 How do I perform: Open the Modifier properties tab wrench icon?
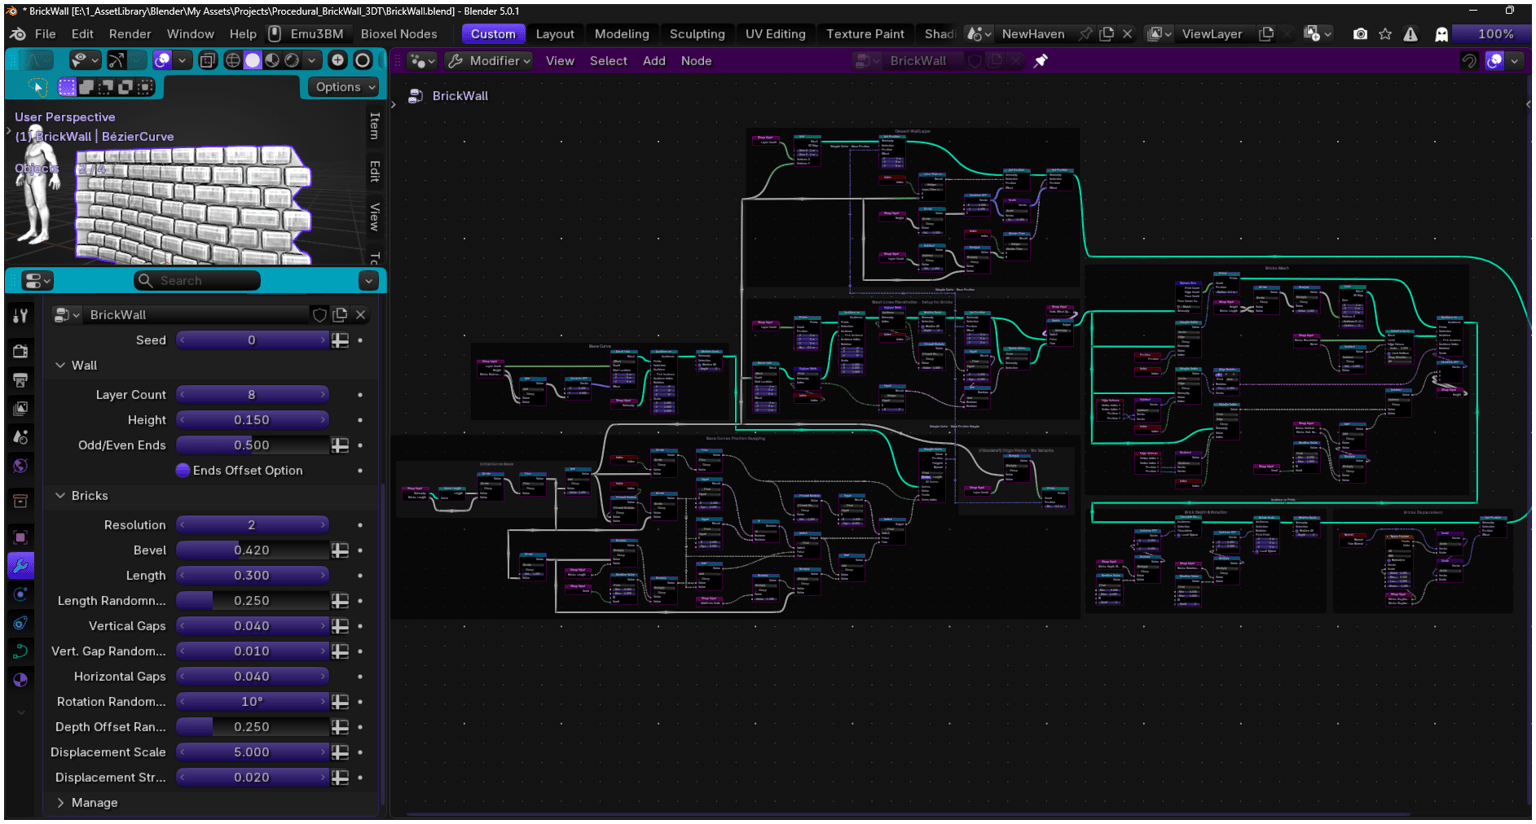(x=20, y=566)
